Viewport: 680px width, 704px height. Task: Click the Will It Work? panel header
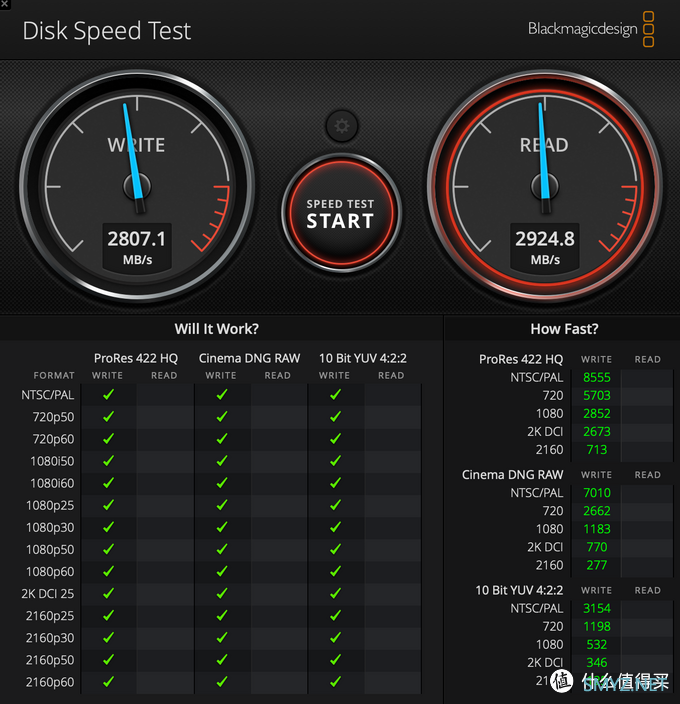[x=217, y=329]
